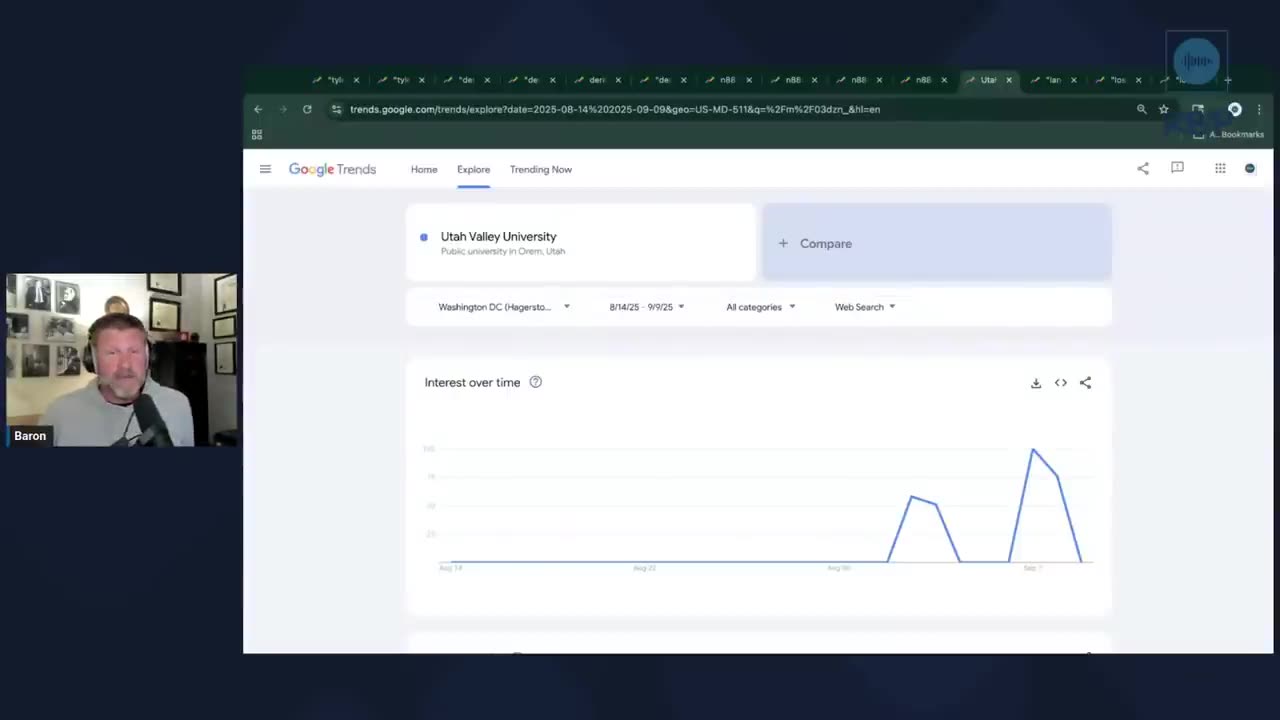Click the Google account avatar
The height and width of the screenshot is (720, 1280).
coord(1250,168)
